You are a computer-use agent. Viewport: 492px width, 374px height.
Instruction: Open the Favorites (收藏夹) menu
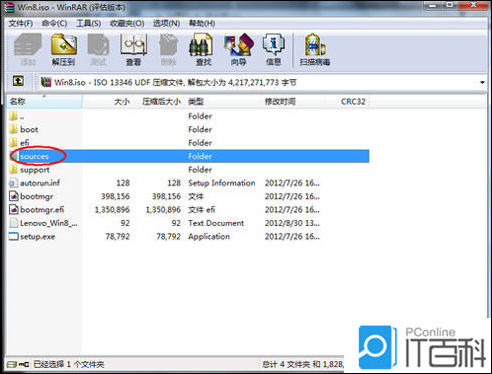127,23
